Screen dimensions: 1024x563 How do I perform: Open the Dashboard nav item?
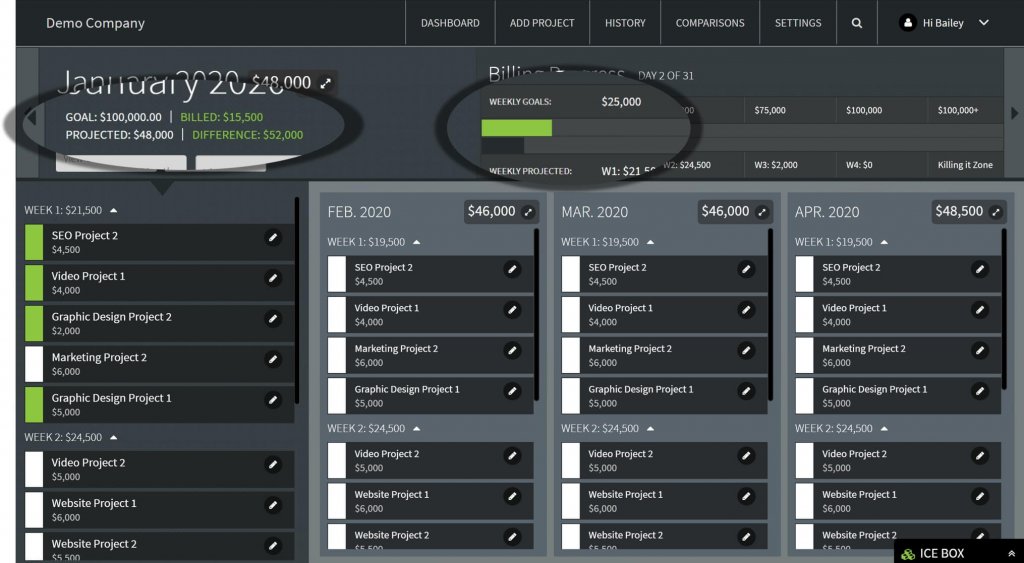(450, 23)
